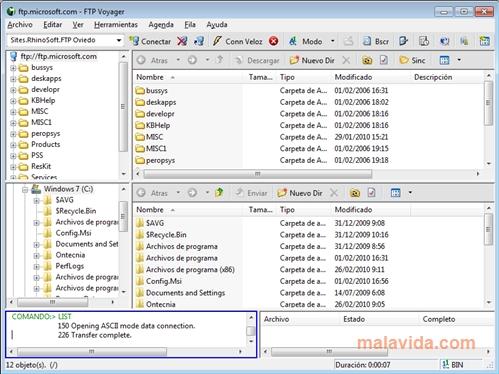Viewport: 499px width, 374px height.
Task: Click the Enviar upload button
Action: [251, 193]
